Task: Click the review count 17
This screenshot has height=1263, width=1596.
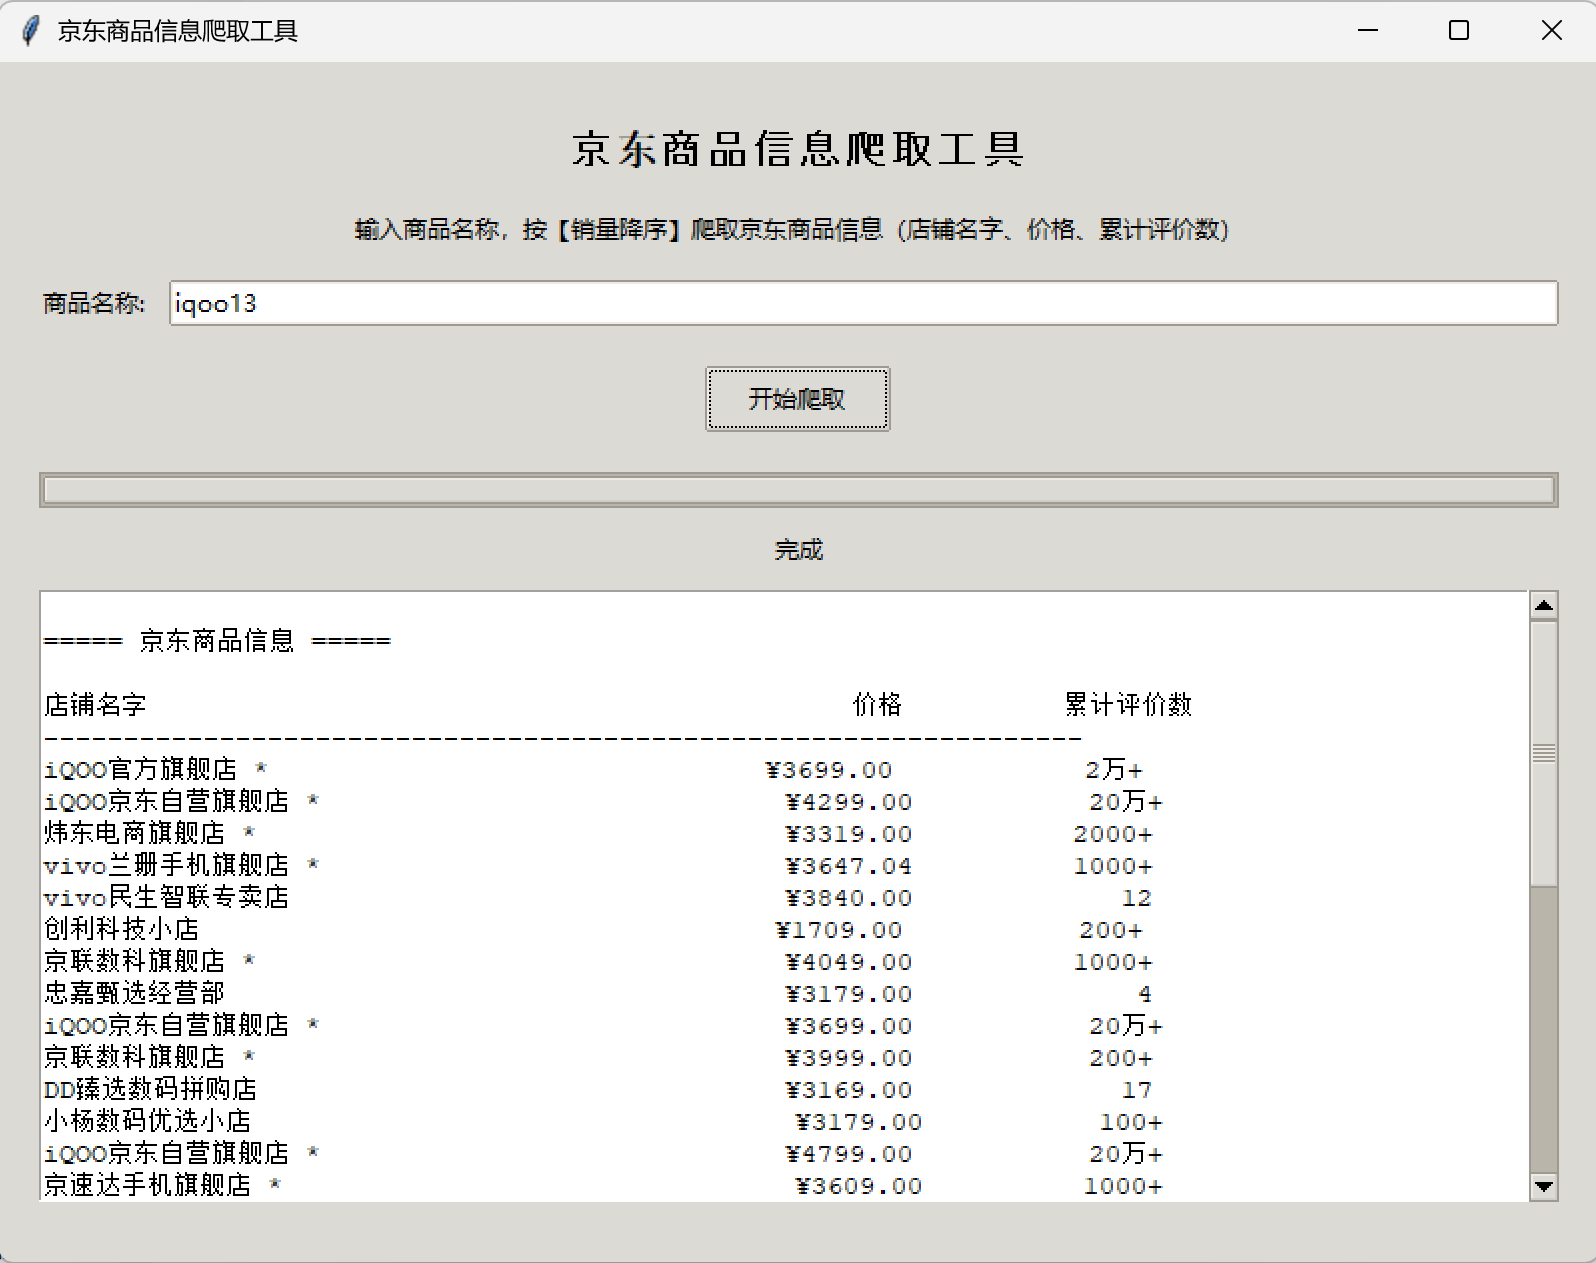Action: 1137,1090
